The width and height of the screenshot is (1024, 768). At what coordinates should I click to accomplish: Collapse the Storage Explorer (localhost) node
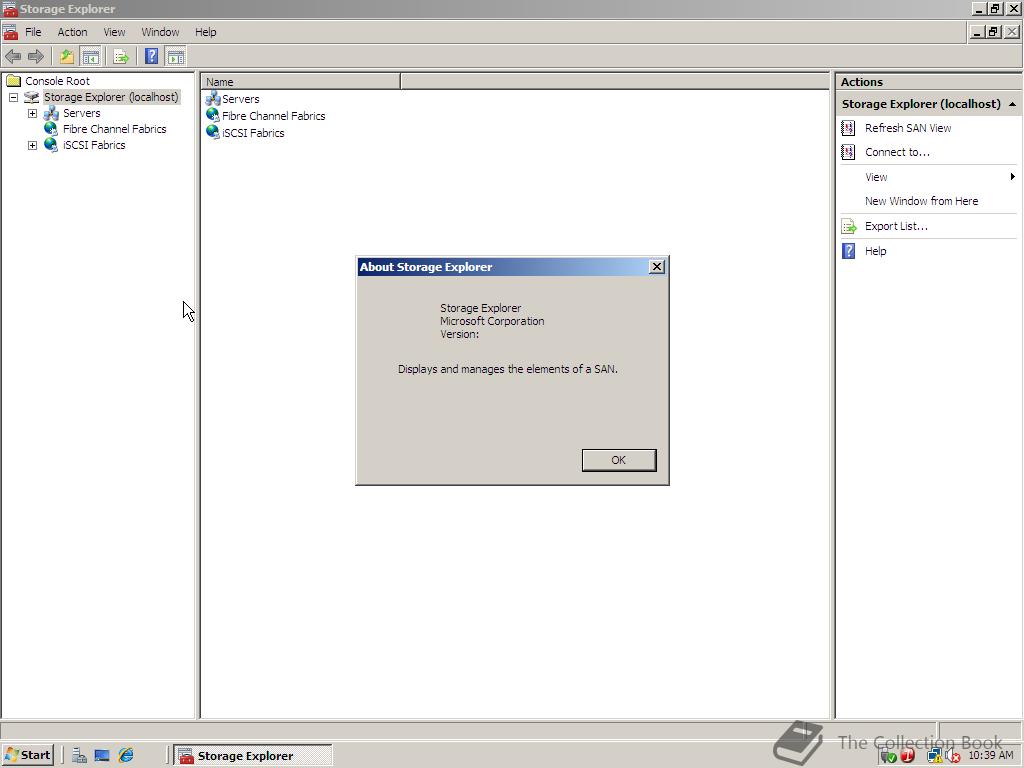pos(13,97)
